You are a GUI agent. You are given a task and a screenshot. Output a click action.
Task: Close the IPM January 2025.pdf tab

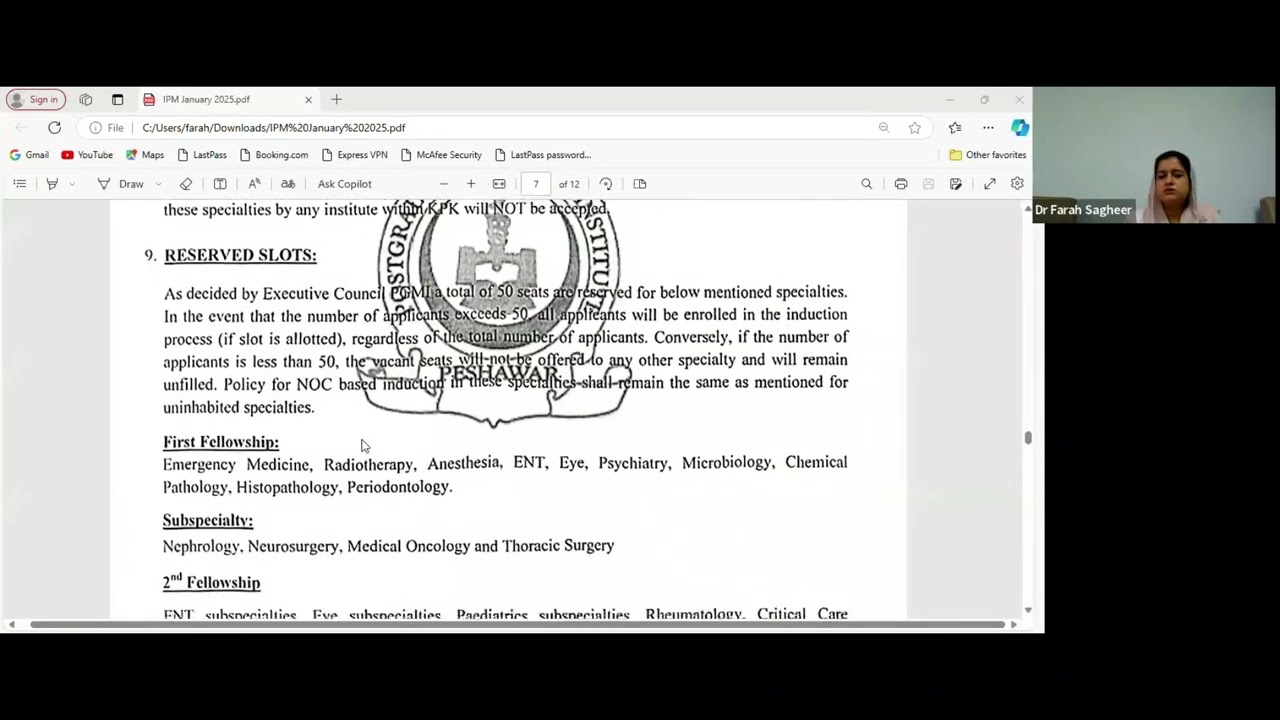click(x=308, y=100)
